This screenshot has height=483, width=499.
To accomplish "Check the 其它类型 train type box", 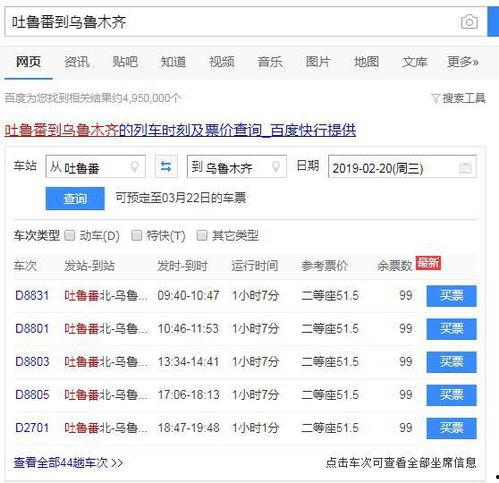I will click(202, 235).
